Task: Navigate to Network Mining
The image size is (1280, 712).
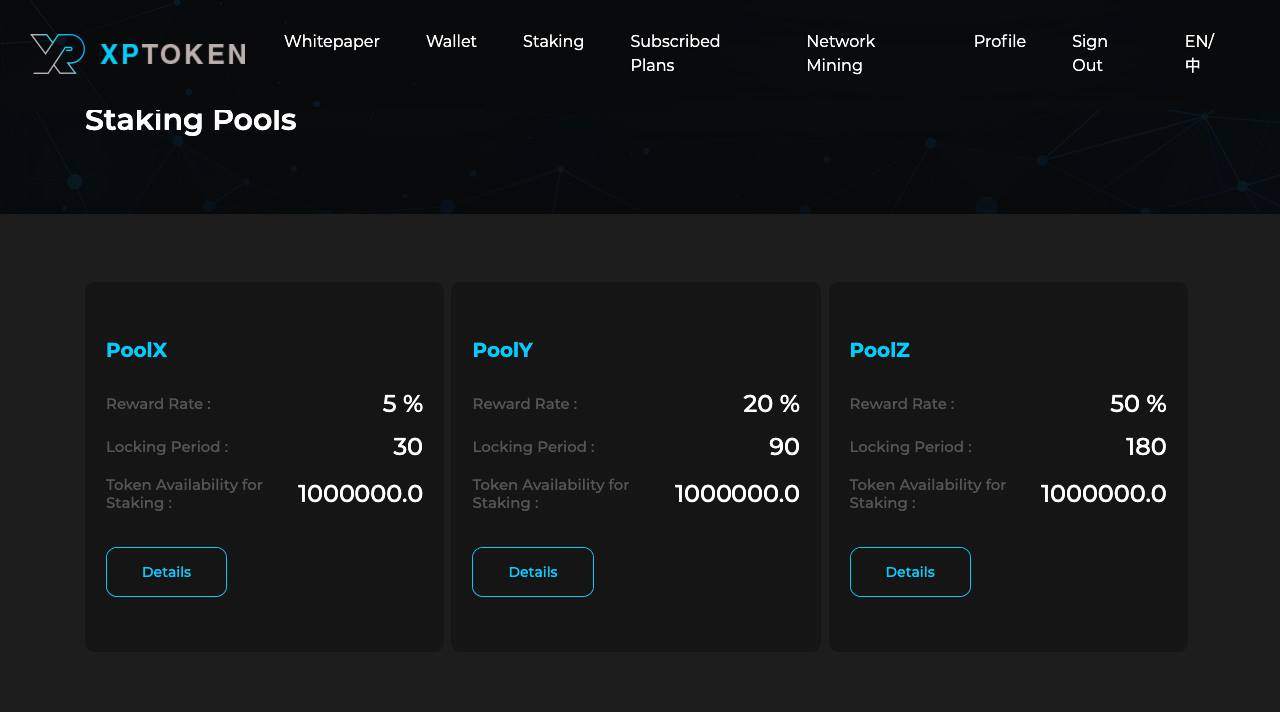Action: (840, 53)
